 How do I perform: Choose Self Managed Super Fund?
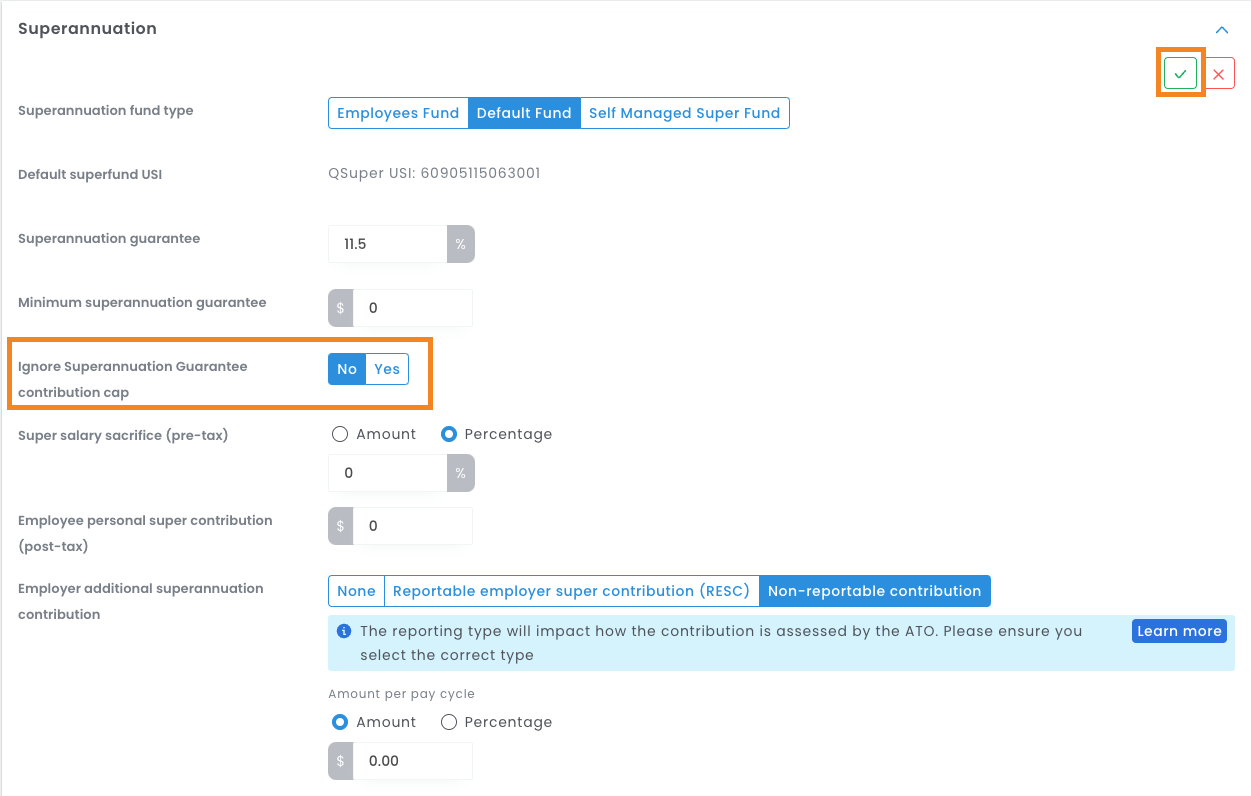[684, 113]
